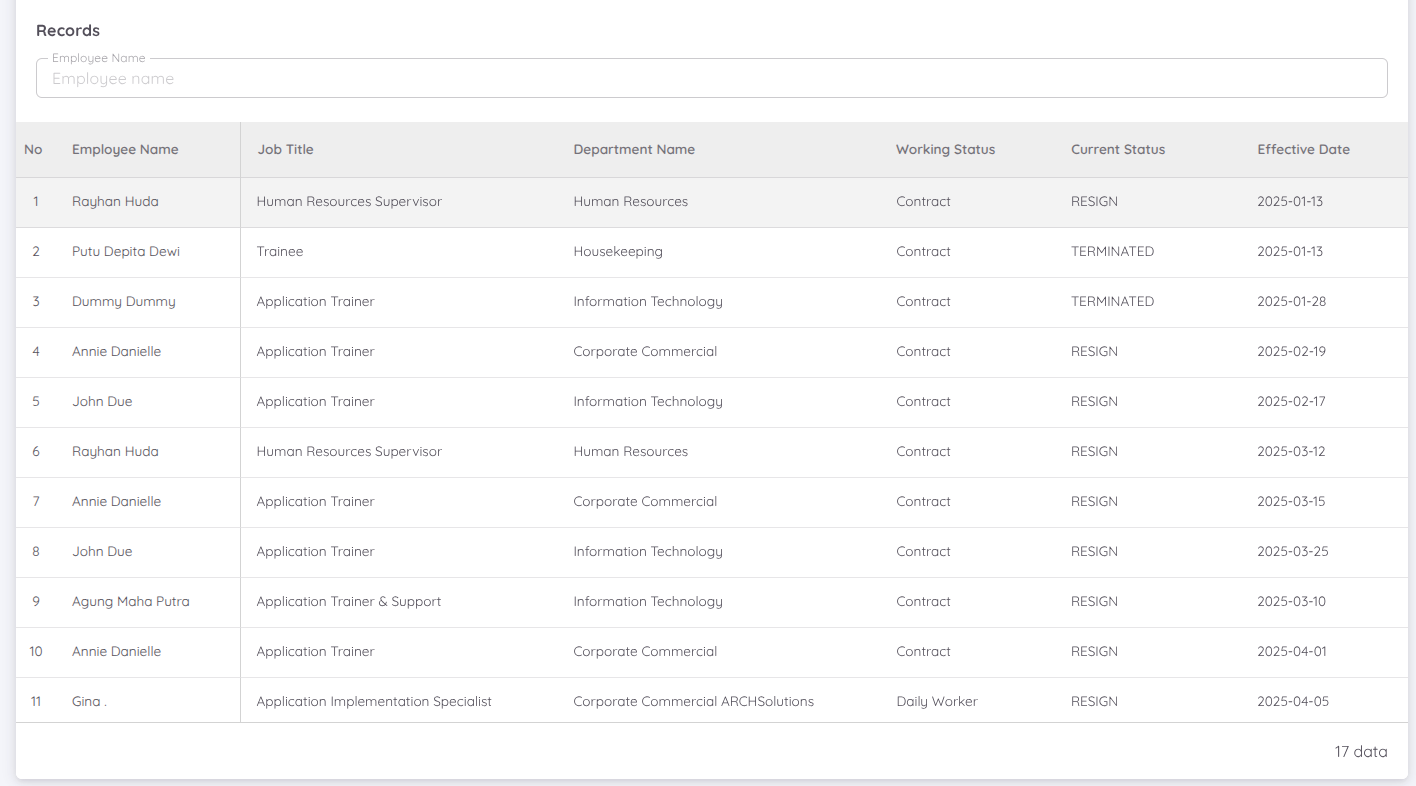Open Agung Maha Putra's record
The image size is (1416, 786).
[x=130, y=601]
